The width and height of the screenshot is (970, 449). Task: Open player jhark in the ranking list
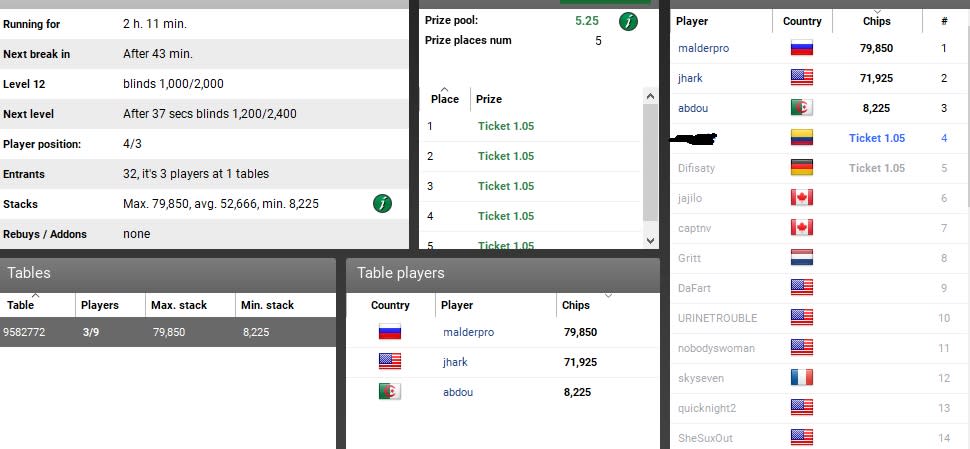(x=690, y=78)
